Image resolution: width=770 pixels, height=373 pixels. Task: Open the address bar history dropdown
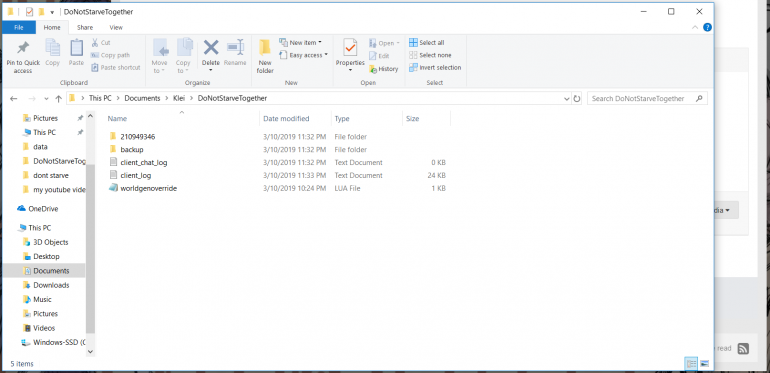(567, 99)
